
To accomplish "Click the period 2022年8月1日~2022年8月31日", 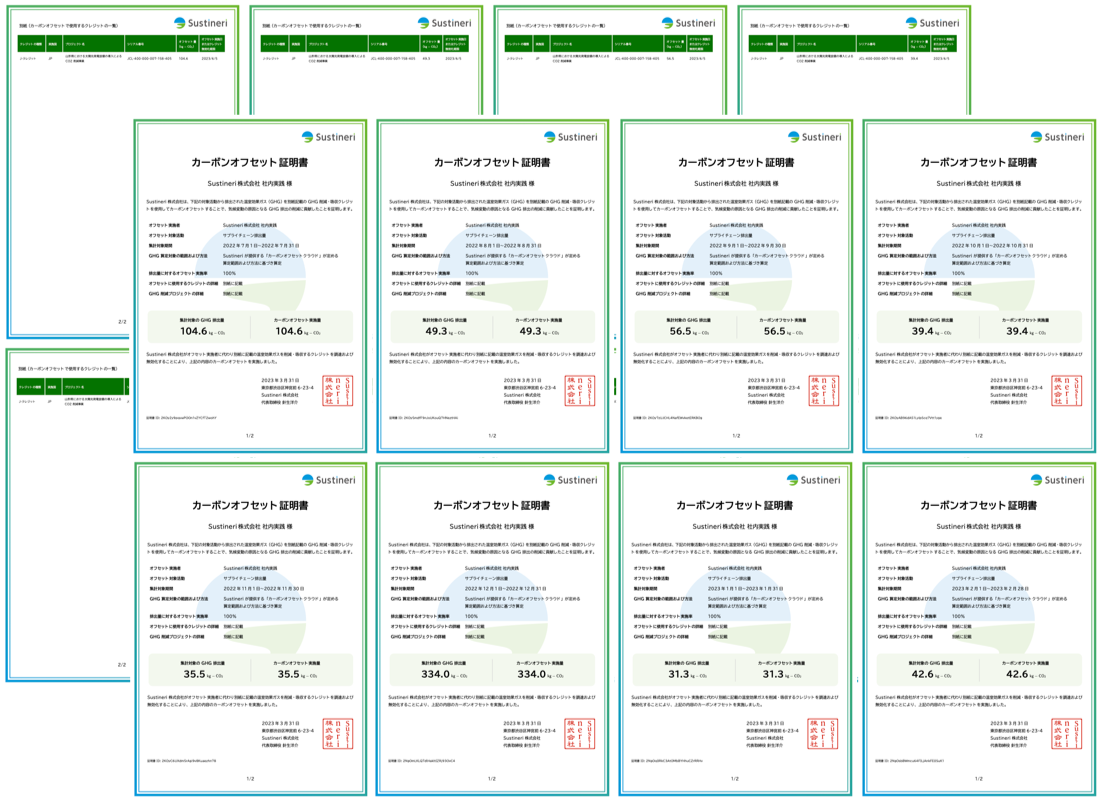I will pyautogui.click(x=504, y=246).
